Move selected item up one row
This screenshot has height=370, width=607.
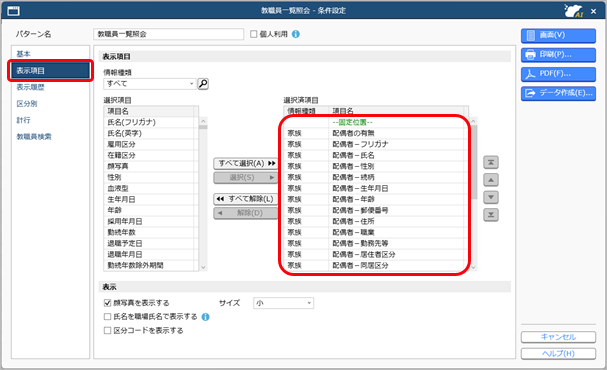[x=491, y=180]
